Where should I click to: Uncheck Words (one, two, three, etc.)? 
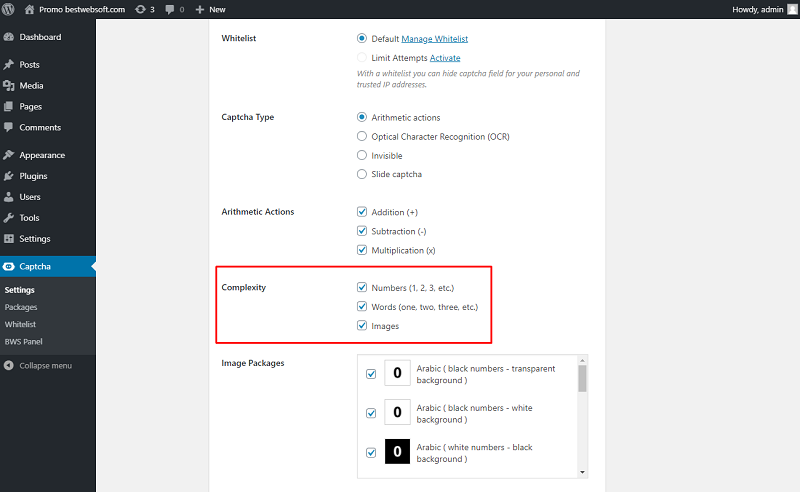(x=362, y=306)
